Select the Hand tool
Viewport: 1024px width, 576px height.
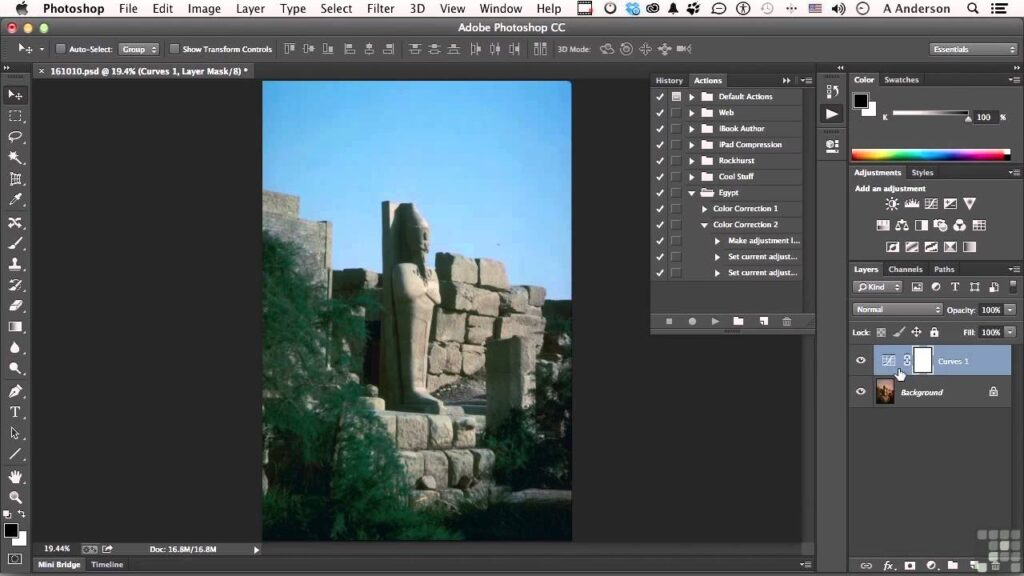(15, 476)
